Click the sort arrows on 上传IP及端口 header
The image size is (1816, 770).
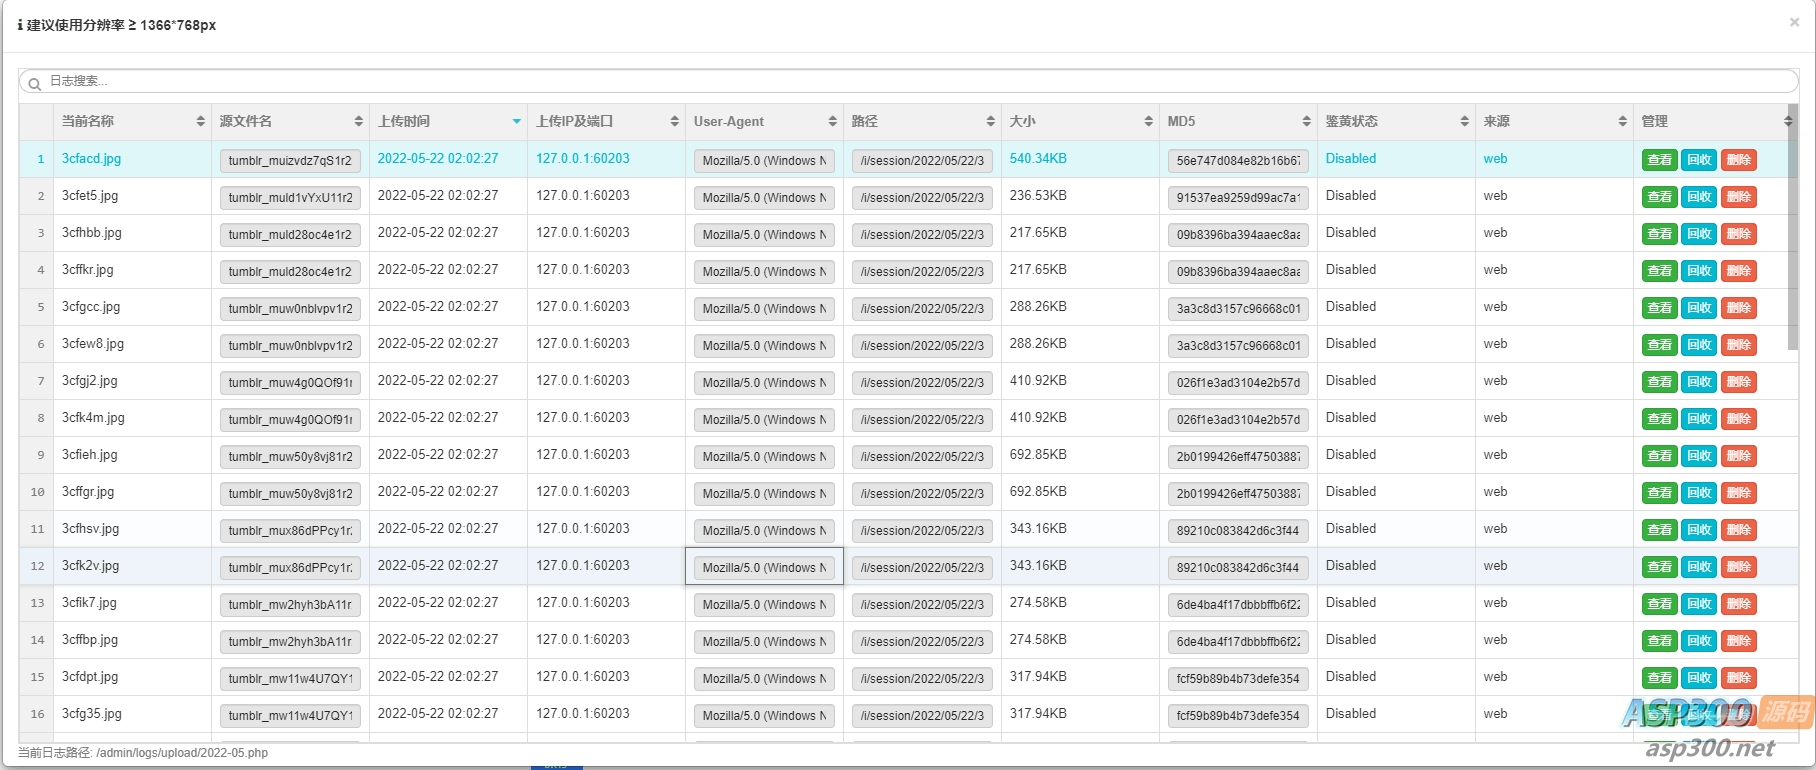point(674,121)
